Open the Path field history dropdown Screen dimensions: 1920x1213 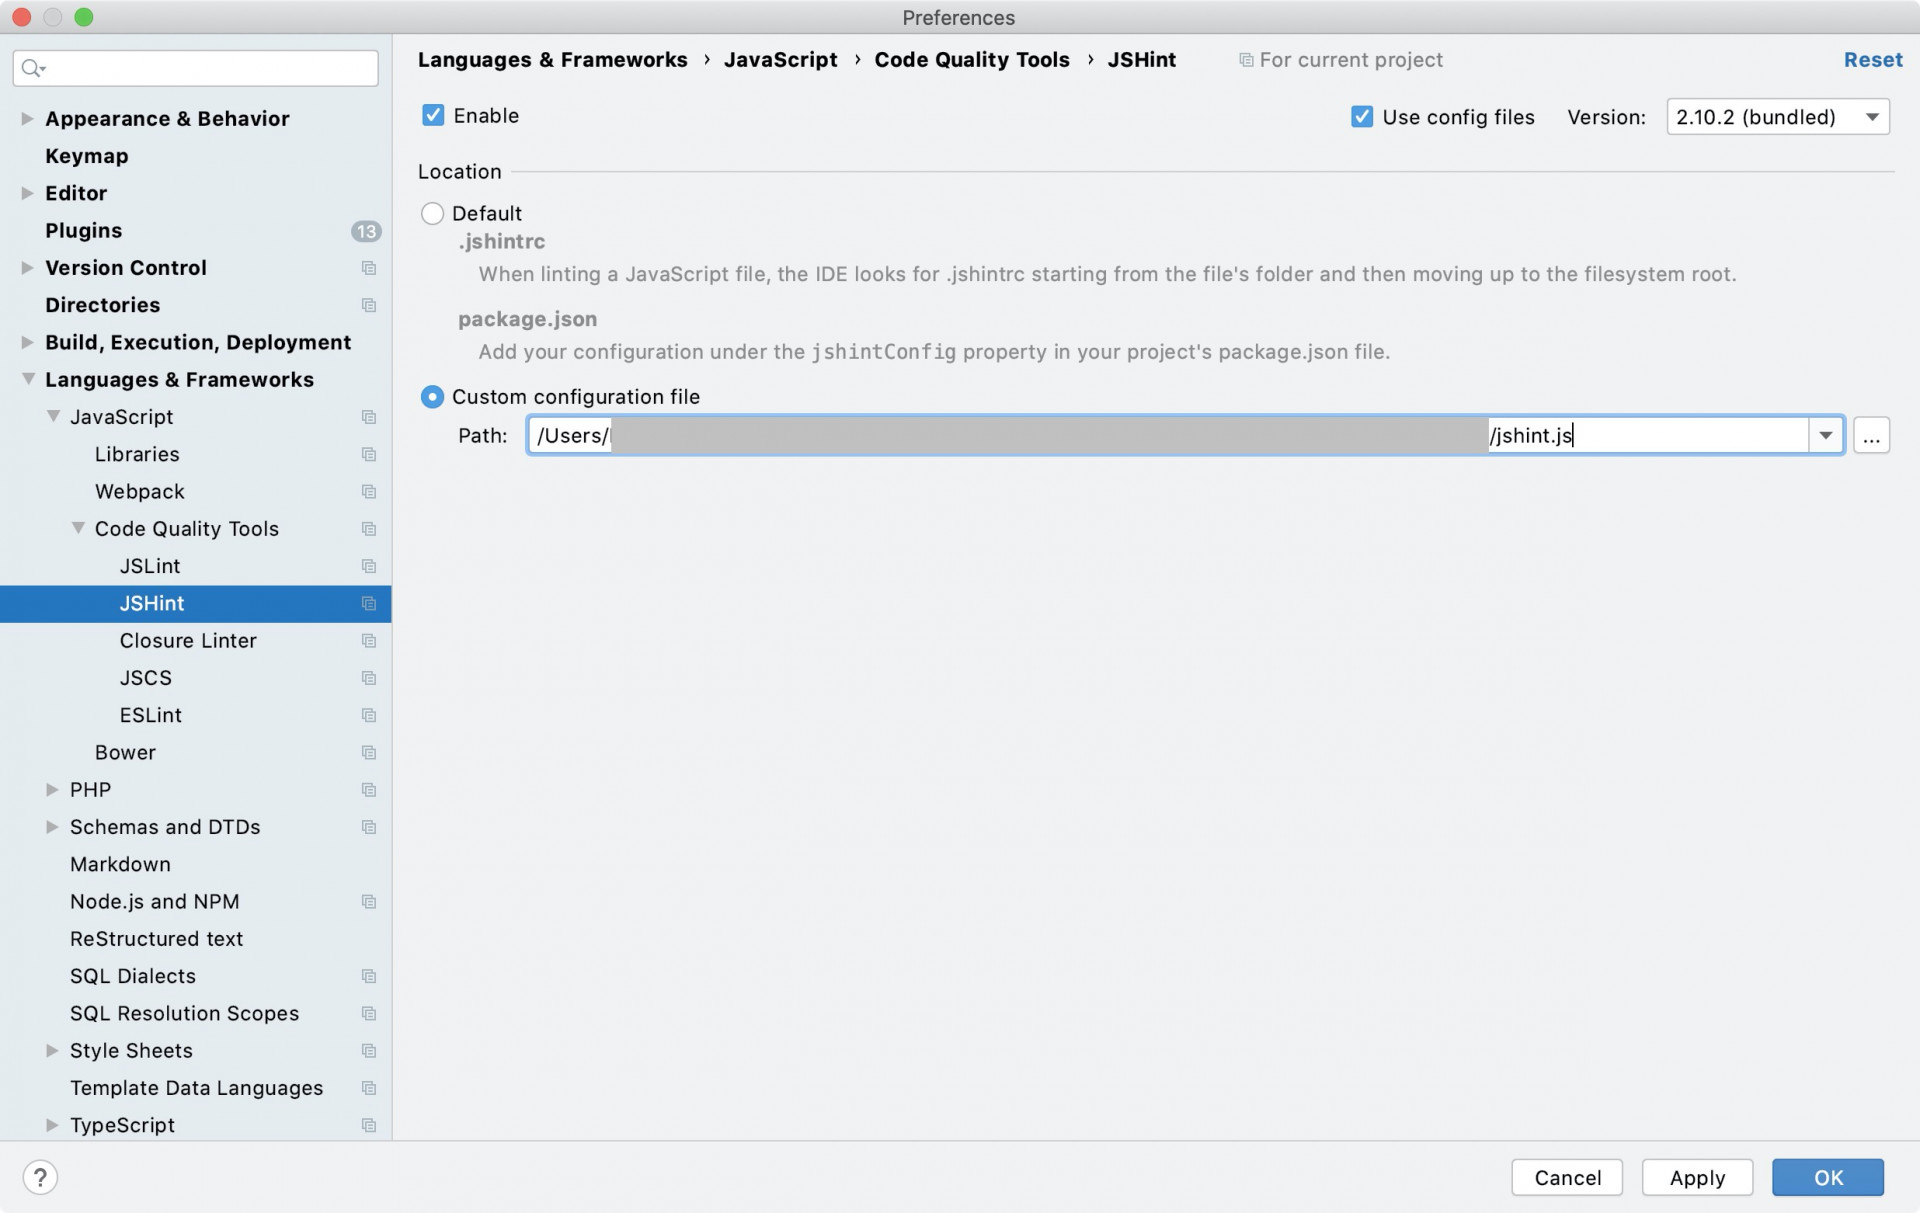(1827, 435)
